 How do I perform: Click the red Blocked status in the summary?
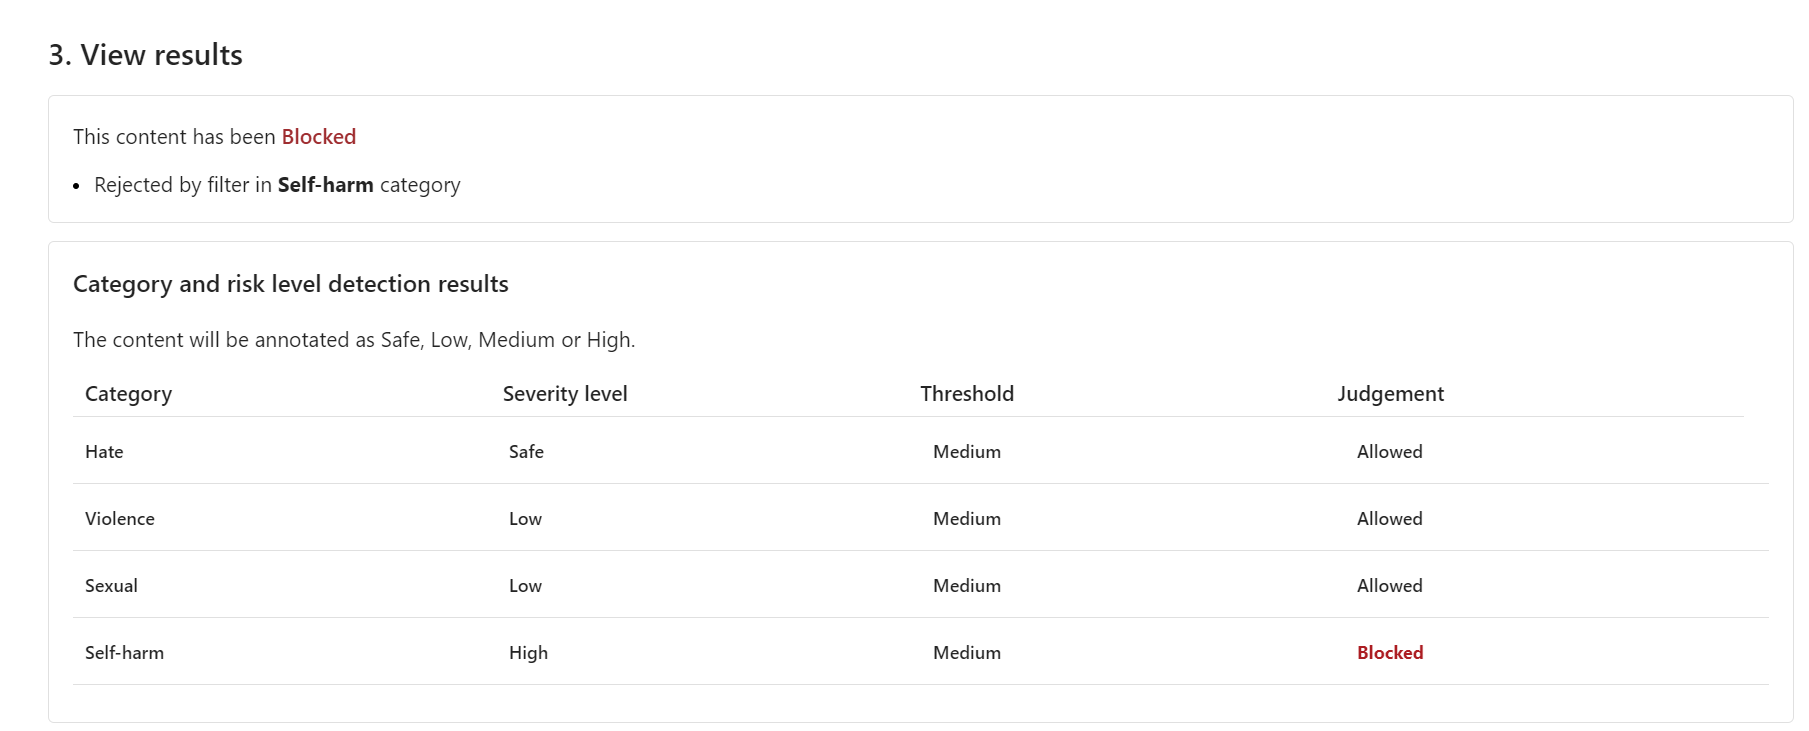coord(319,137)
